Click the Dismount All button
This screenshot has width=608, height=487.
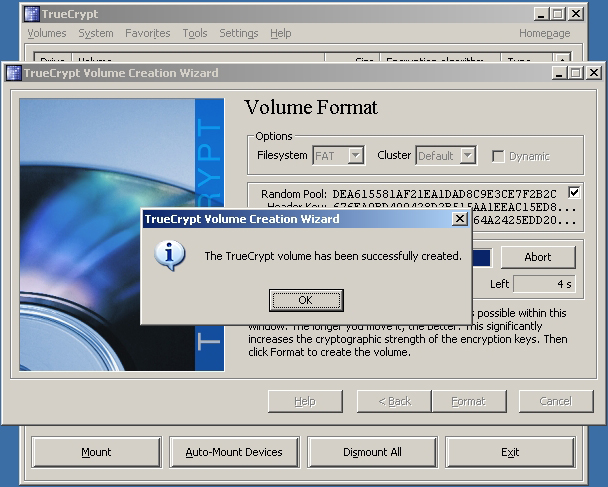(372, 452)
